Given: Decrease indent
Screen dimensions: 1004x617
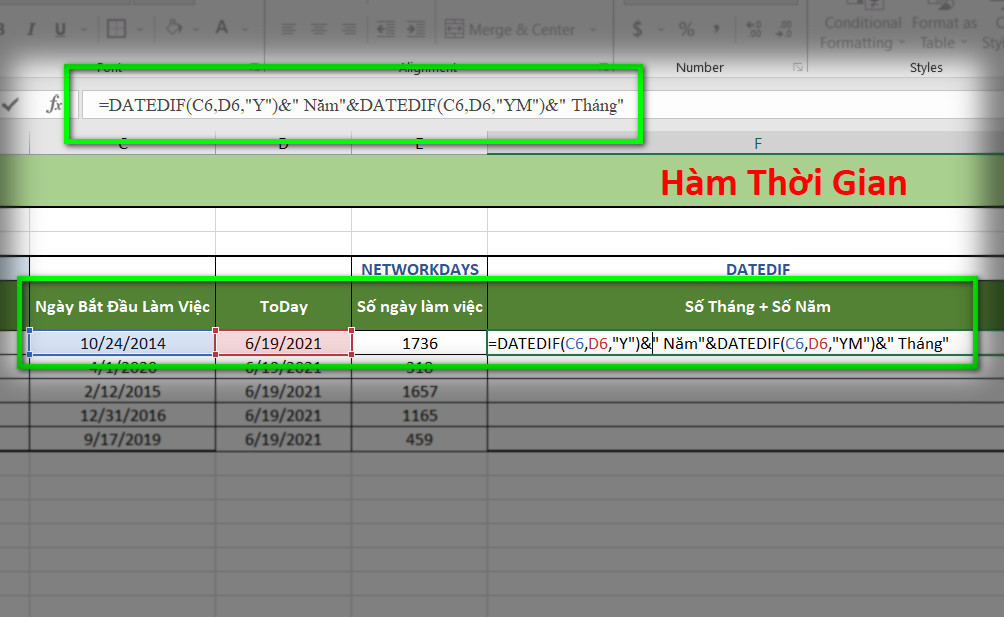Looking at the screenshot, I should coord(385,29).
